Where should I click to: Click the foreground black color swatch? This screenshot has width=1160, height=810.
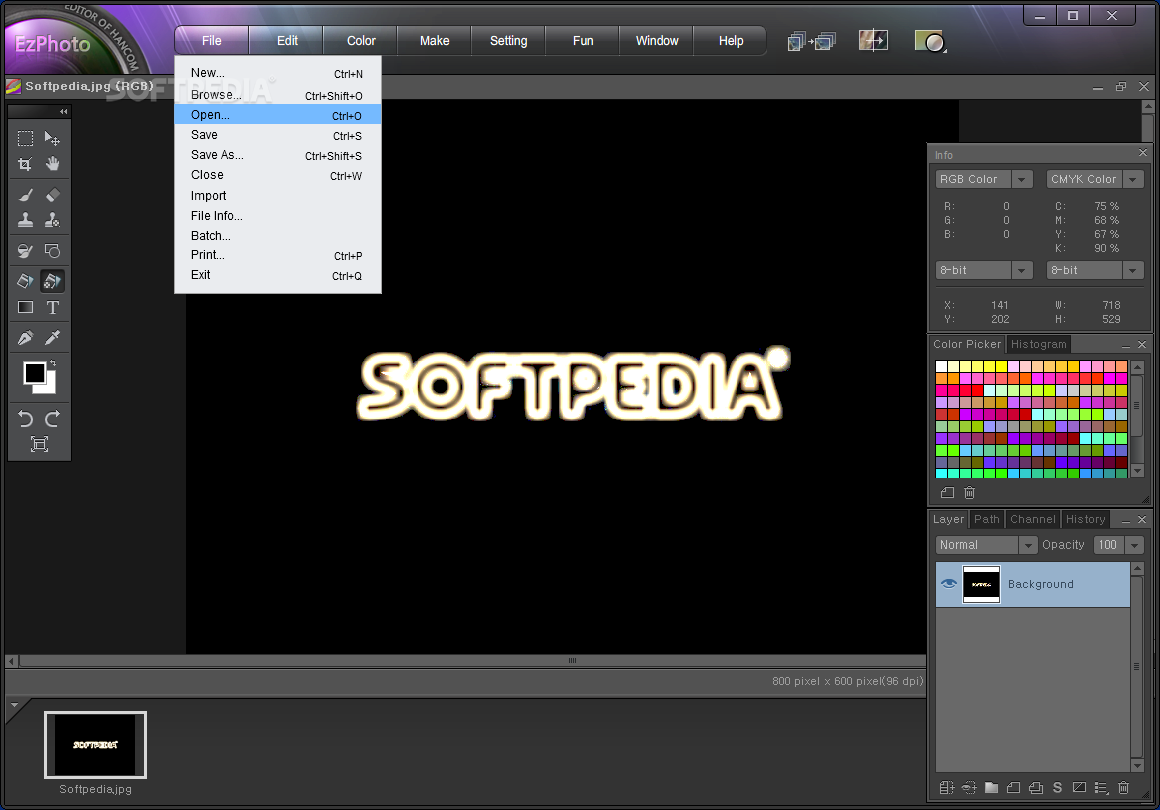[x=34, y=373]
